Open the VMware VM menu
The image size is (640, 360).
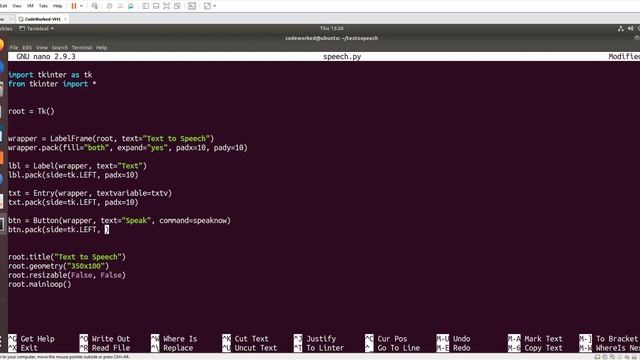[30, 6]
